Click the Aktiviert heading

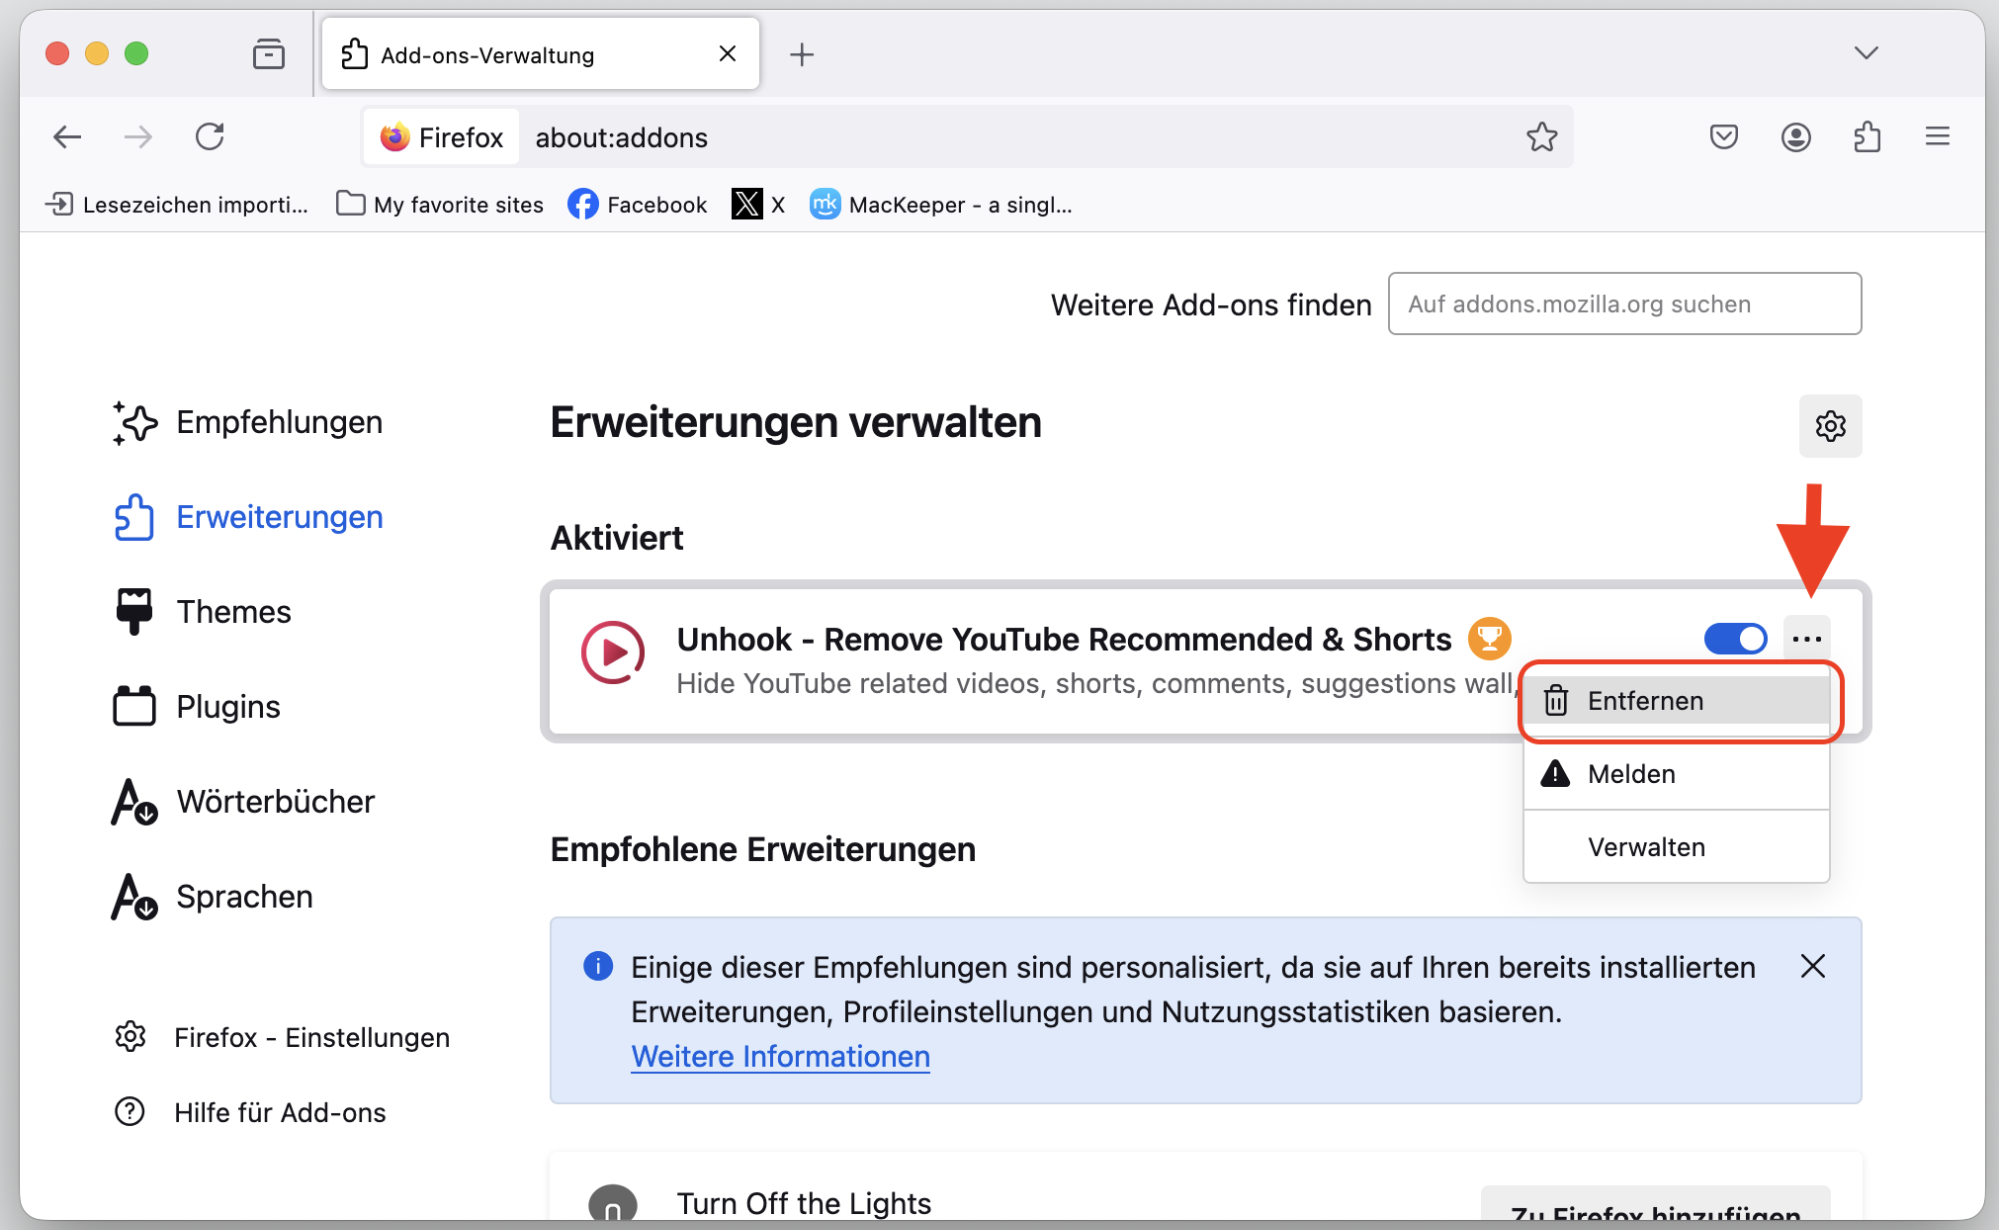coord(616,538)
